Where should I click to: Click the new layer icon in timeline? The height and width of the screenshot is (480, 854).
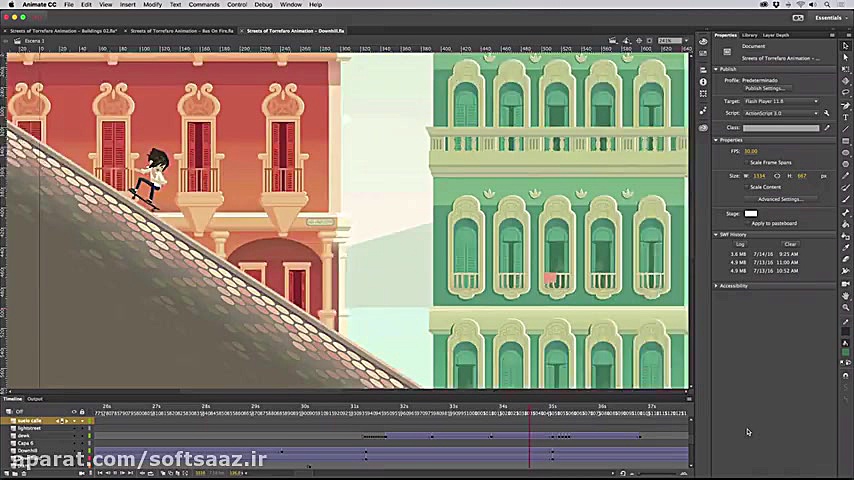(7, 473)
